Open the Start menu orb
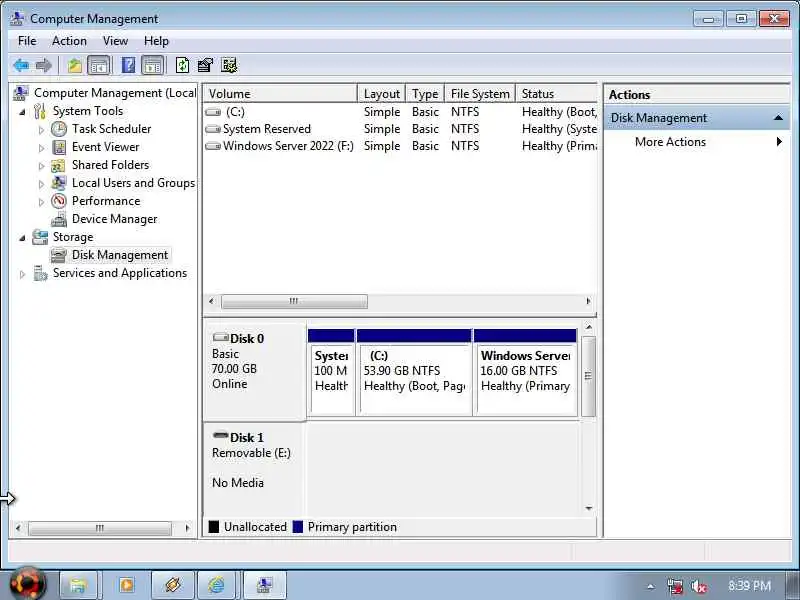The height and width of the screenshot is (600, 800). point(28,584)
